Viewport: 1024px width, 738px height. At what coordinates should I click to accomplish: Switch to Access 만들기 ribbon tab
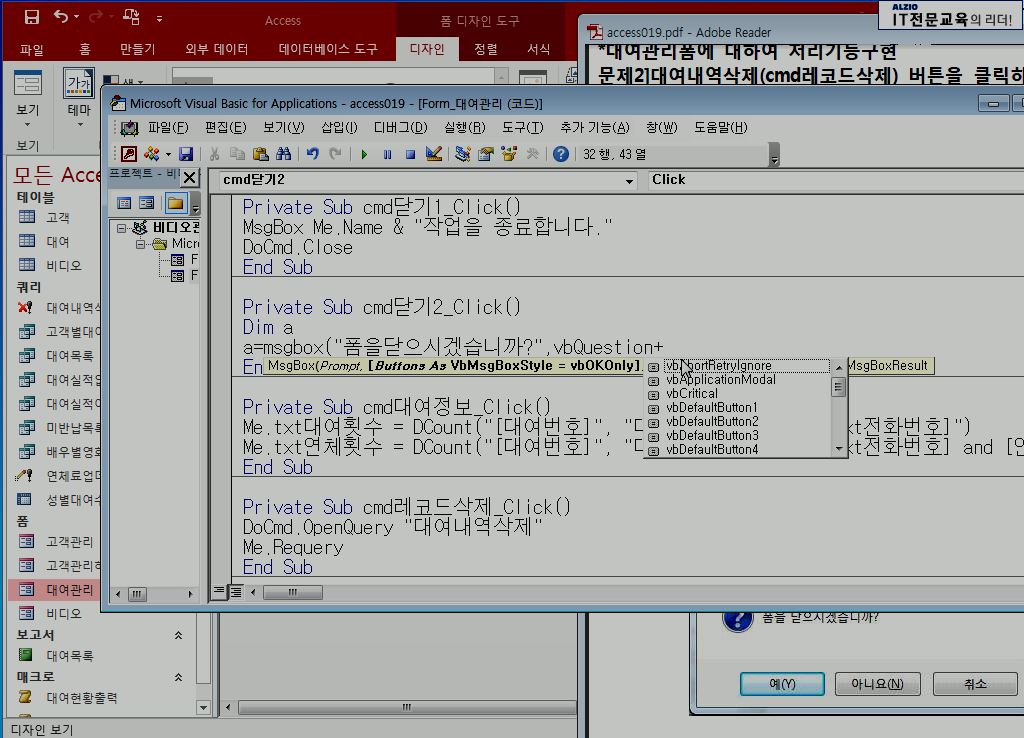[x=137, y=49]
